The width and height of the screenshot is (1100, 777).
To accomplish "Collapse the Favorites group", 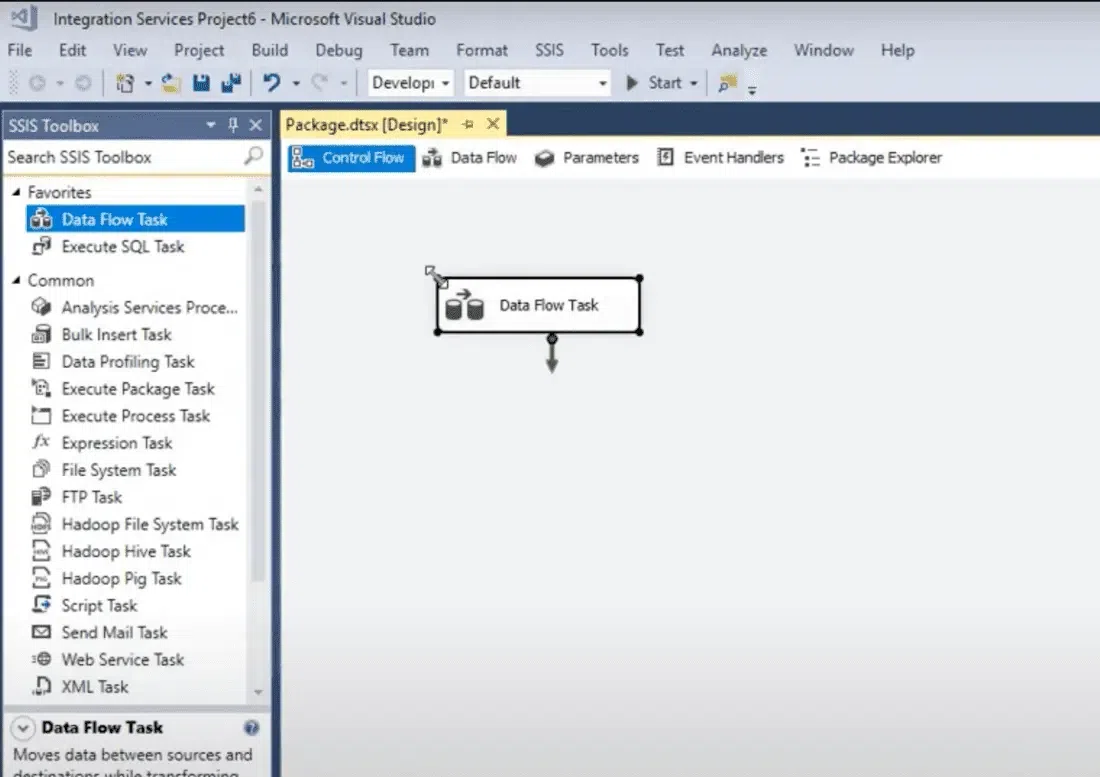I will [x=16, y=191].
